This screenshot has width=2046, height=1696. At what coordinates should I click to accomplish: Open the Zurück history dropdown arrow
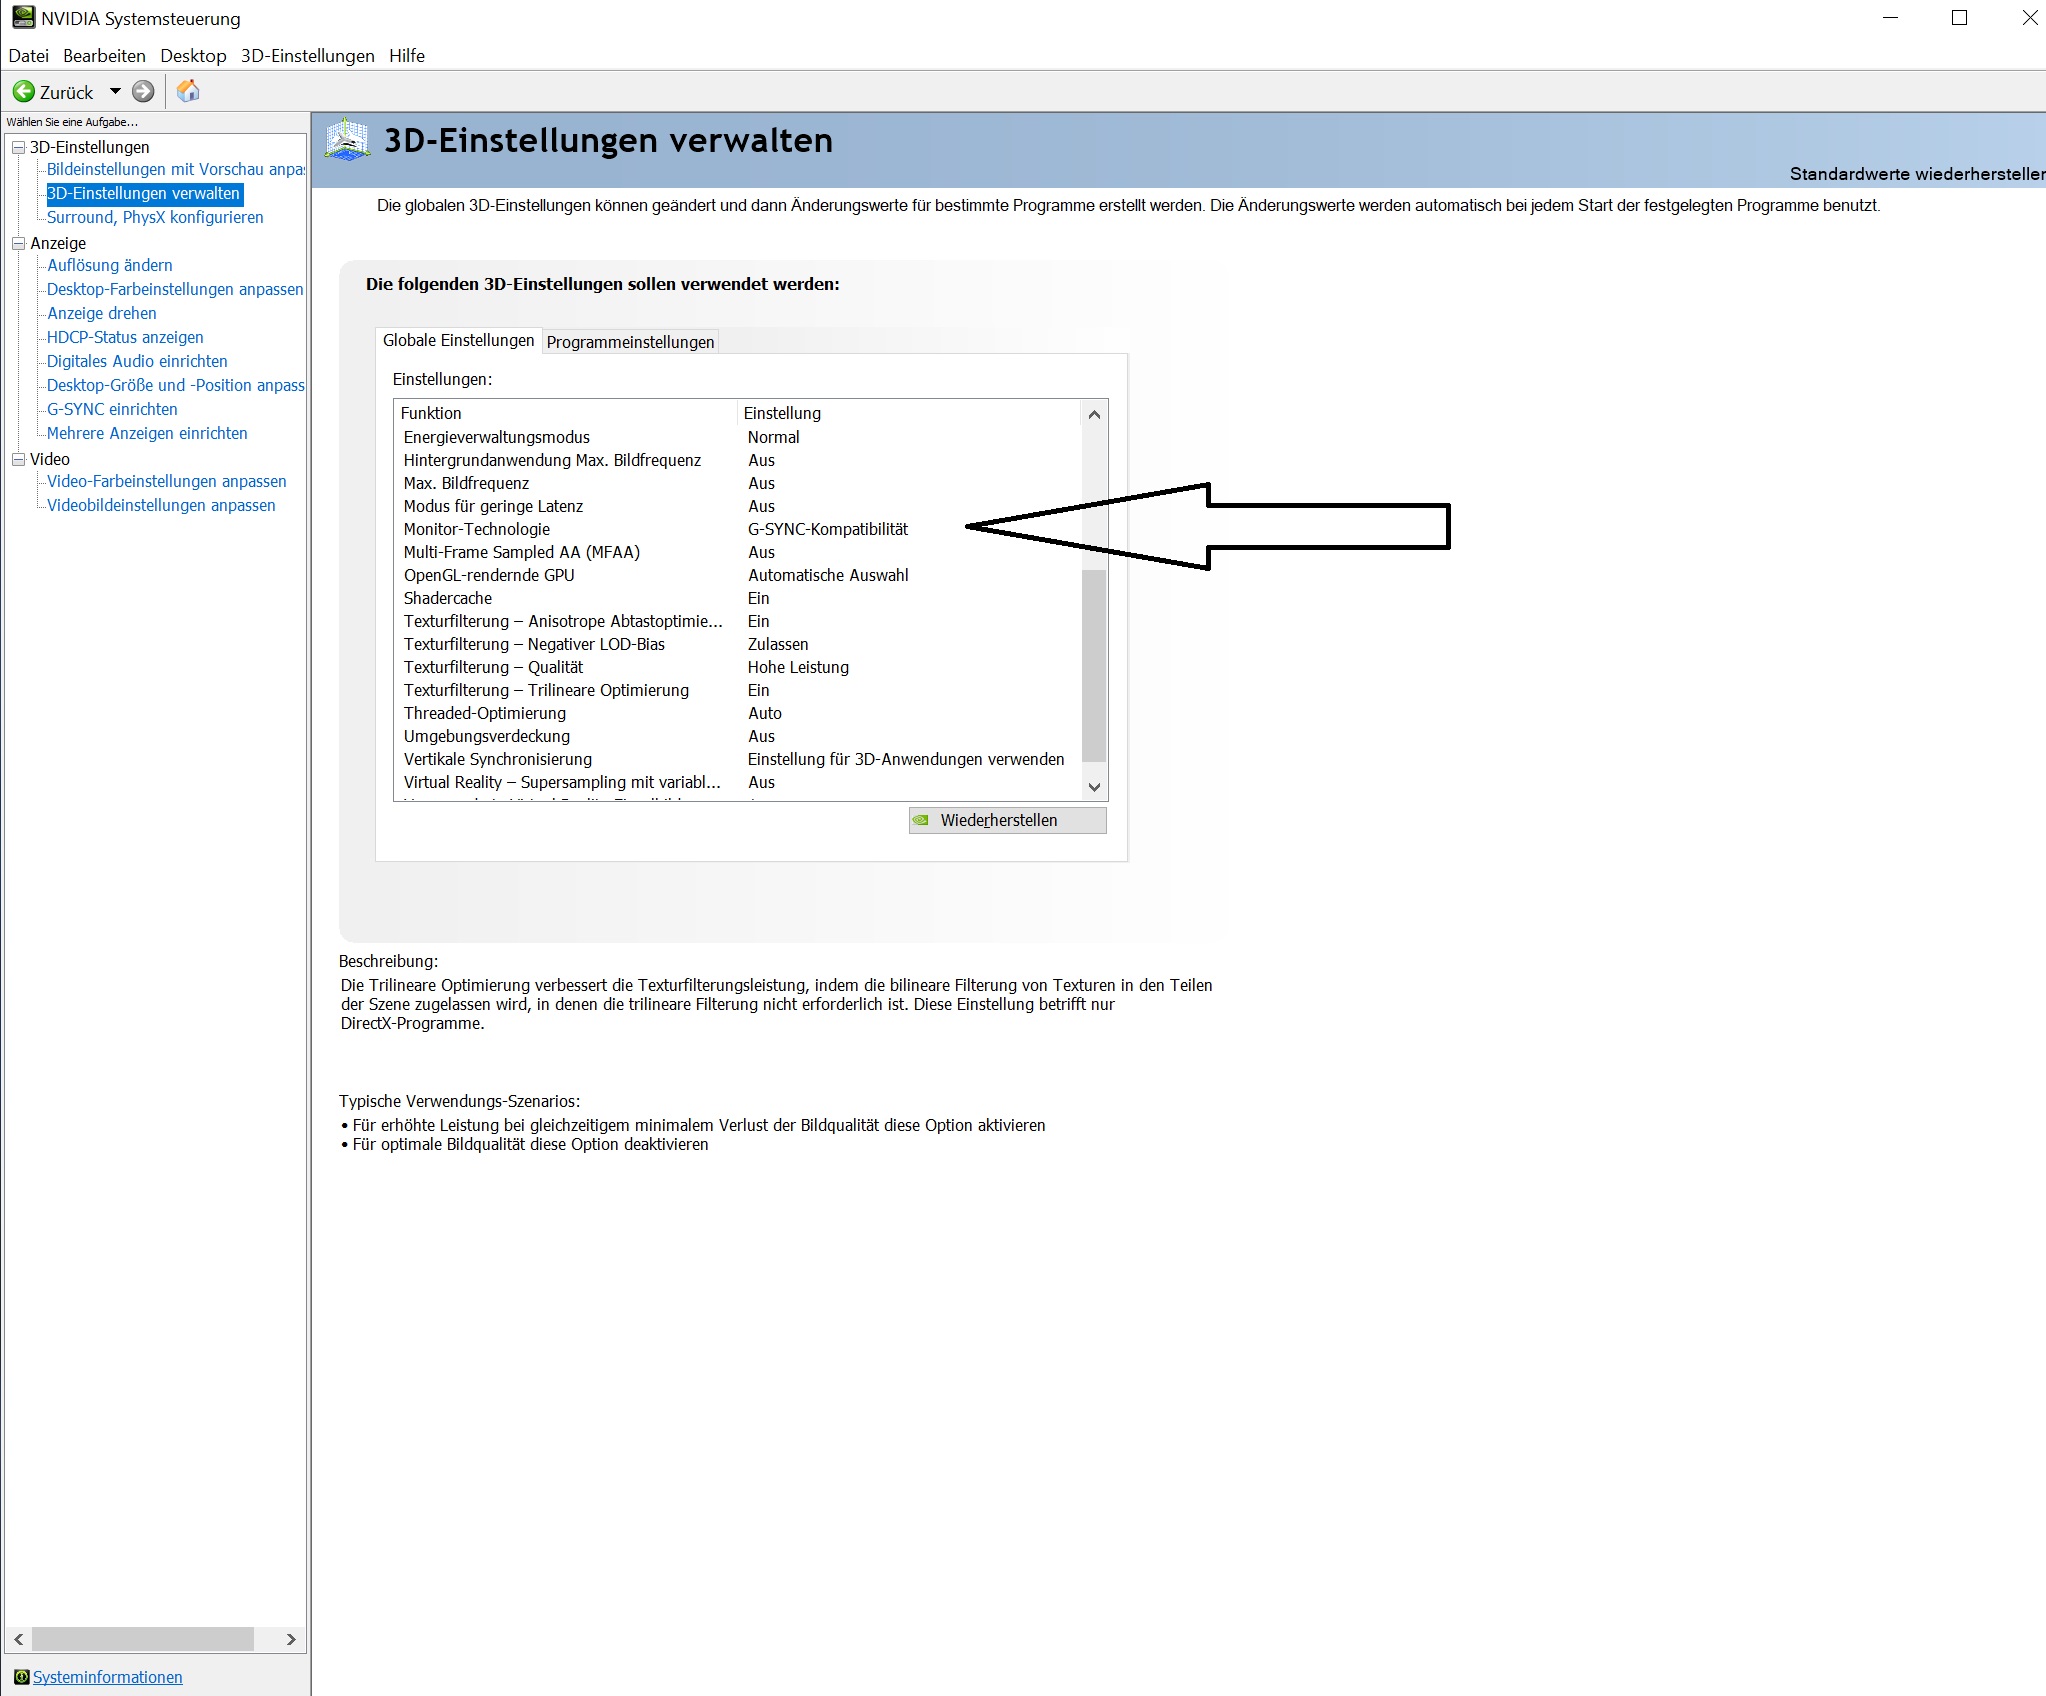pos(116,92)
